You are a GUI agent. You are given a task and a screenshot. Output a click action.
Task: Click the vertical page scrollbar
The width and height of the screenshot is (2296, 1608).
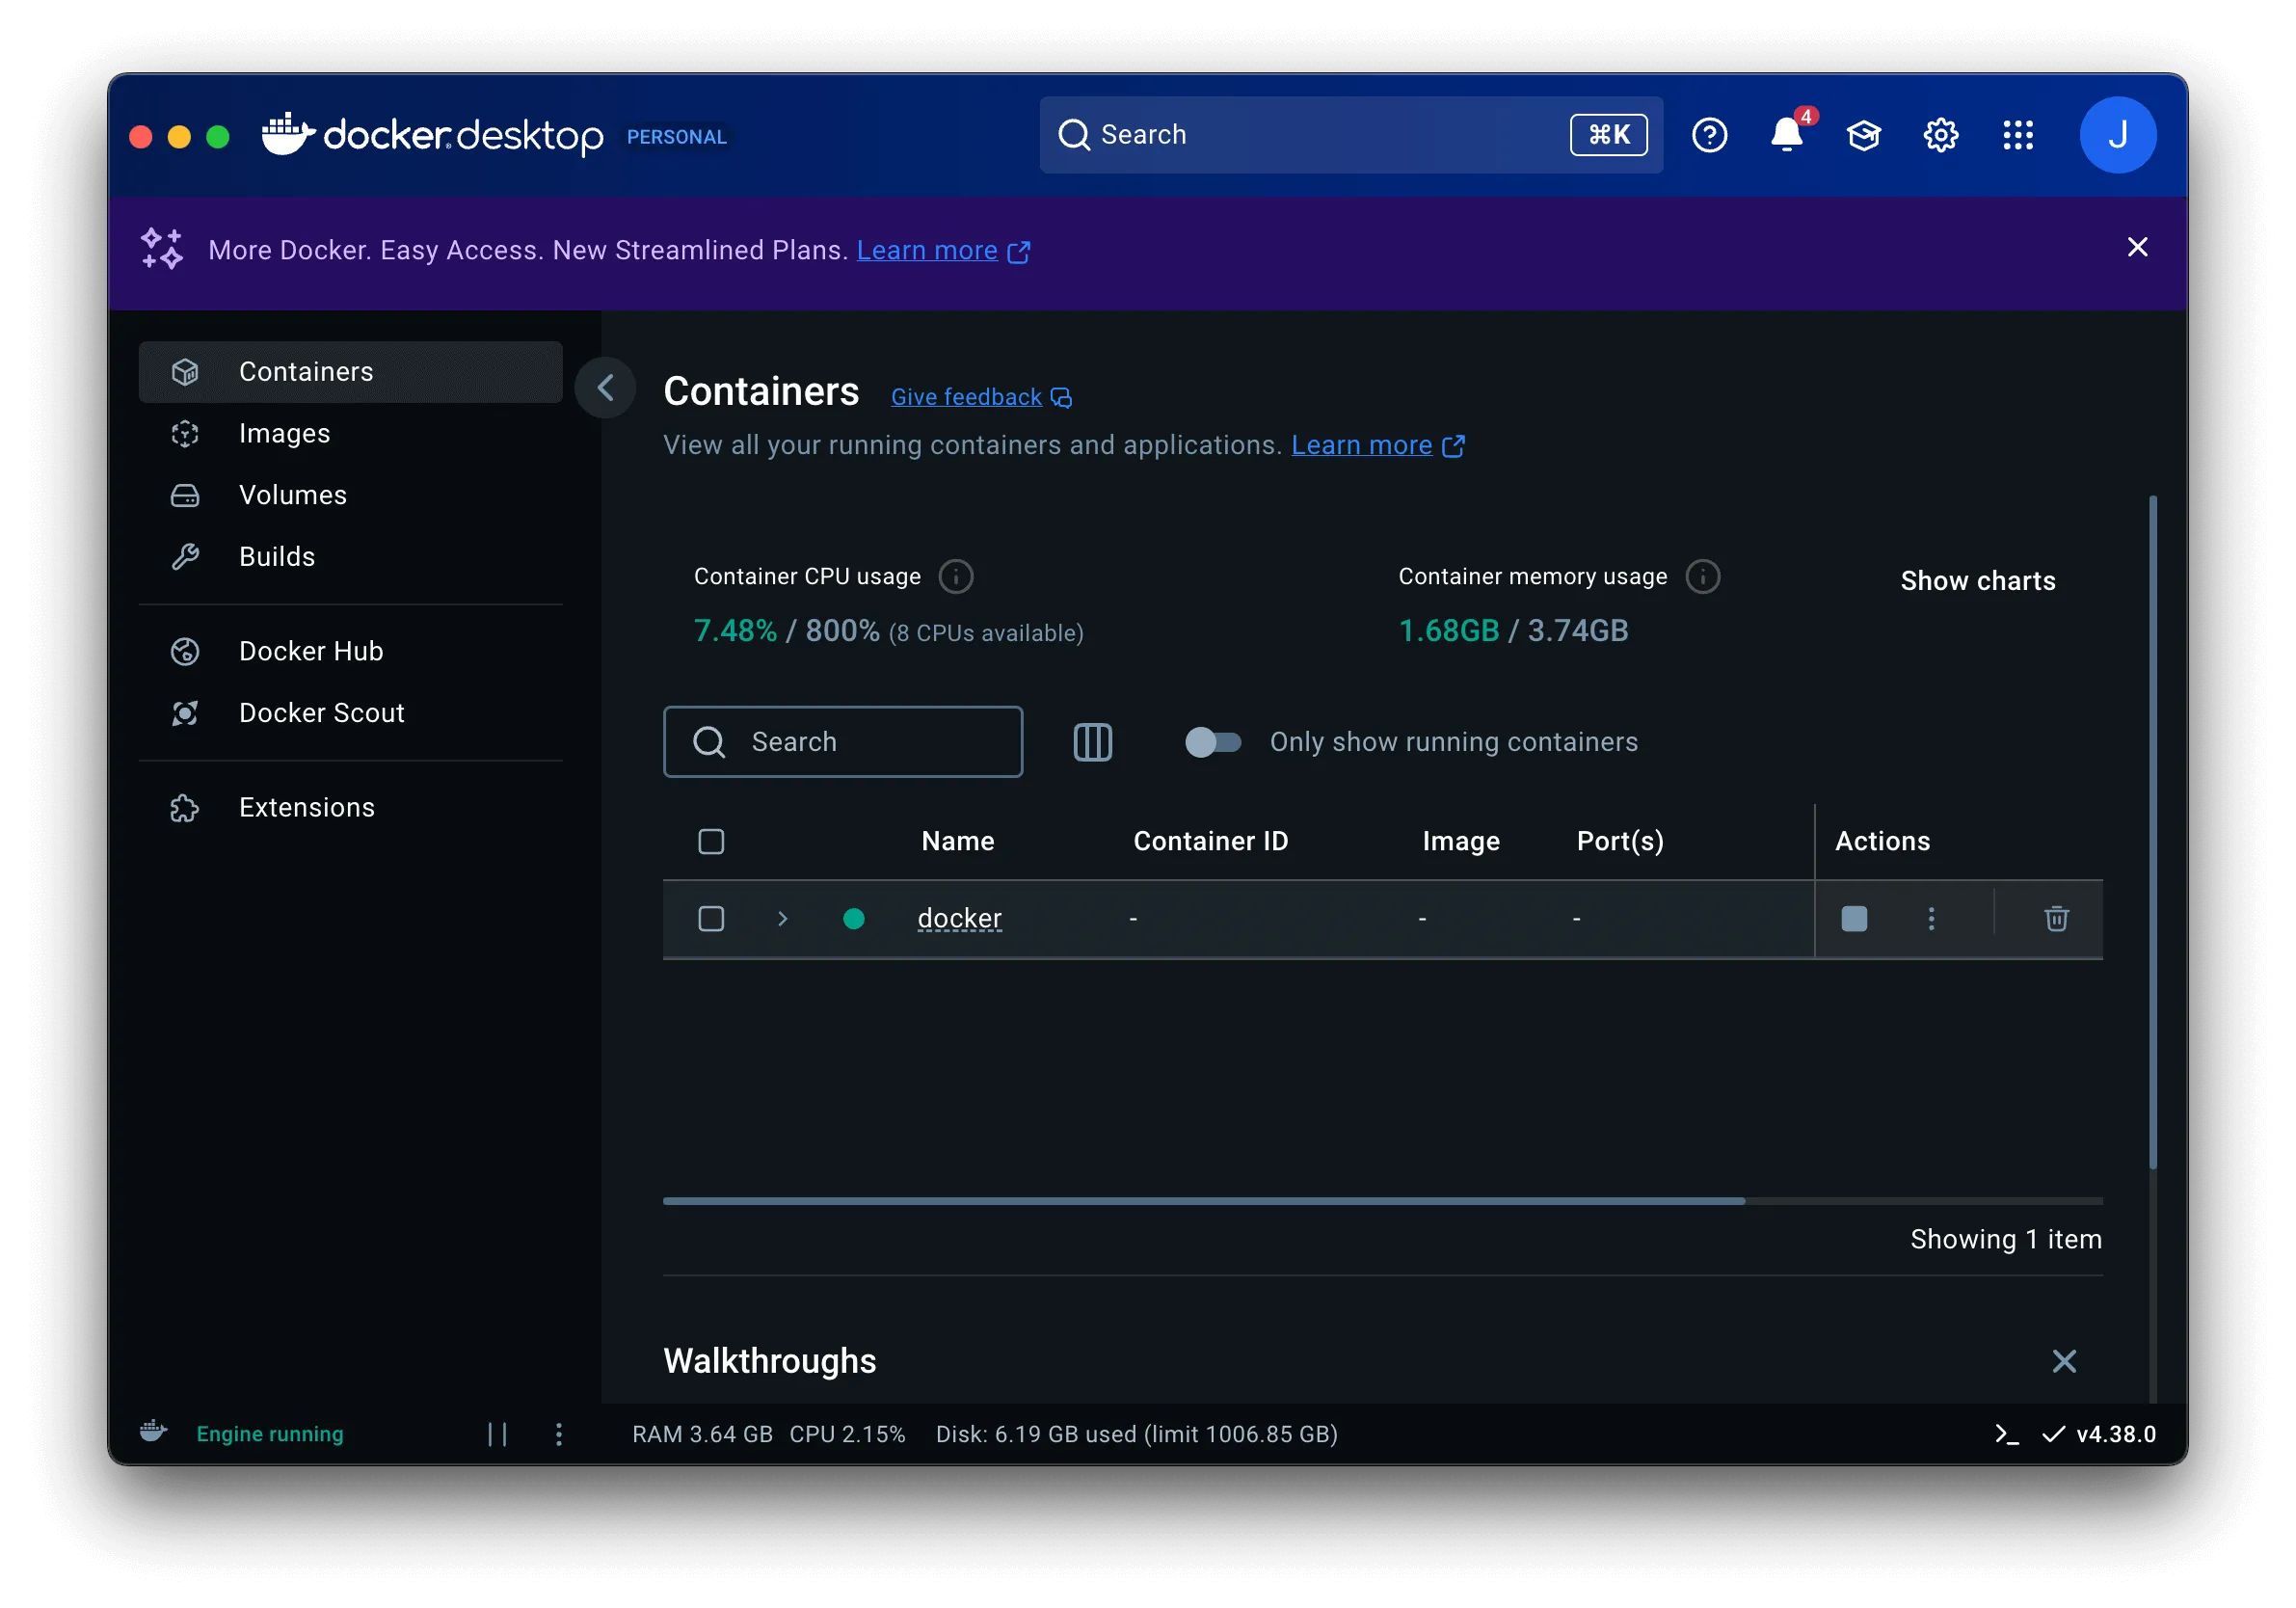point(2152,832)
